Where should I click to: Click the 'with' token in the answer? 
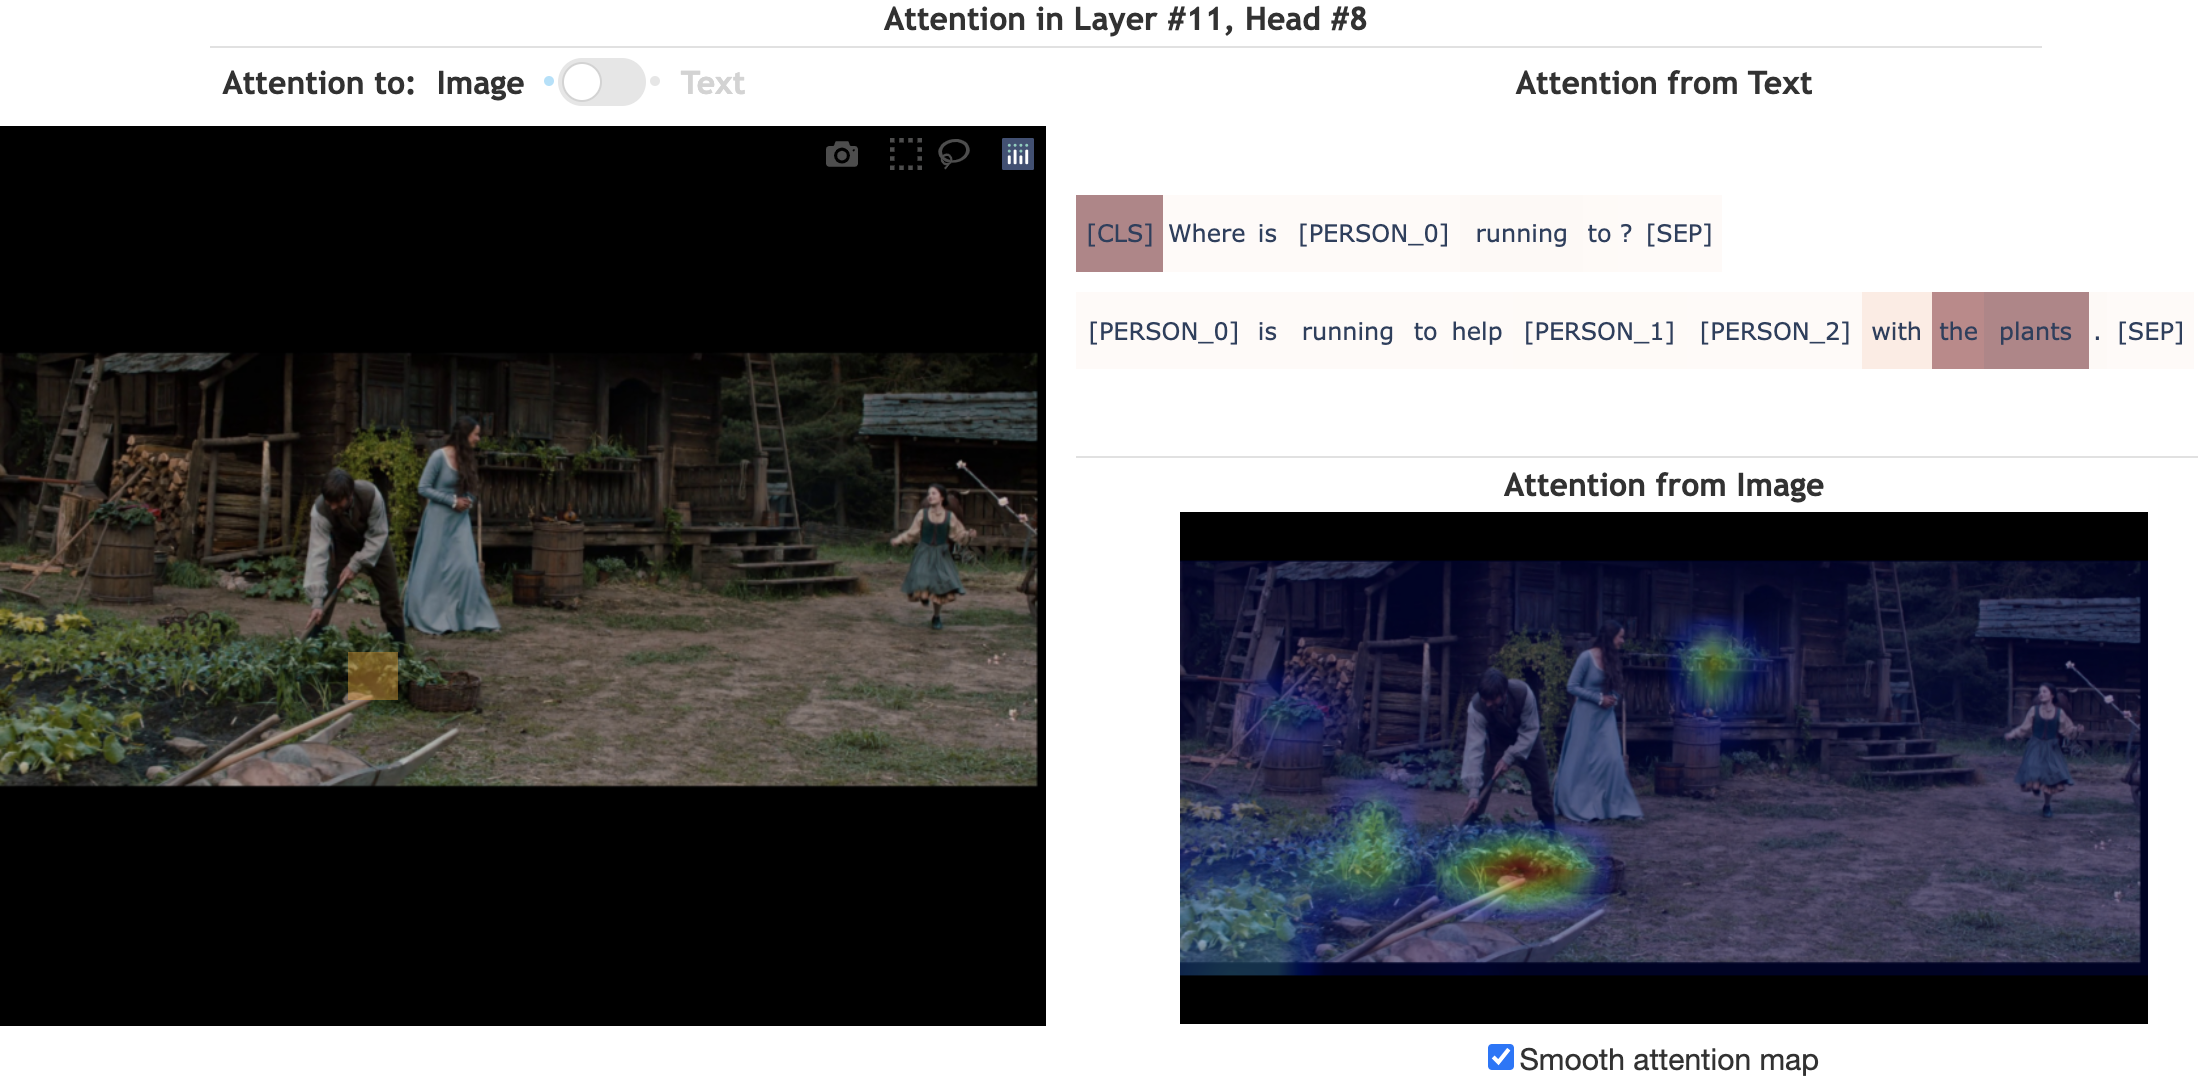point(1896,331)
